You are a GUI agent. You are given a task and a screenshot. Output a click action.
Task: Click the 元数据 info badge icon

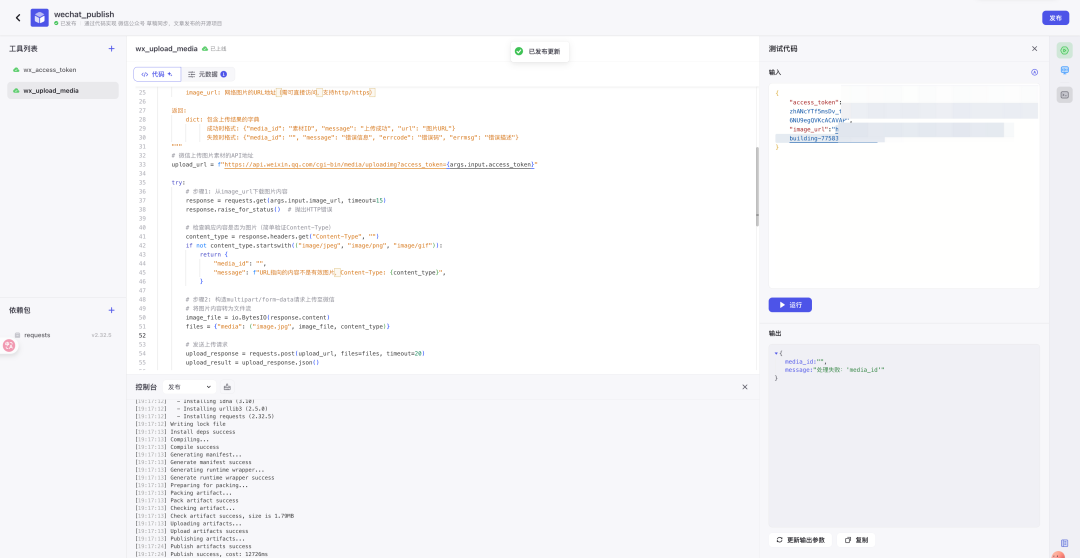[223, 74]
